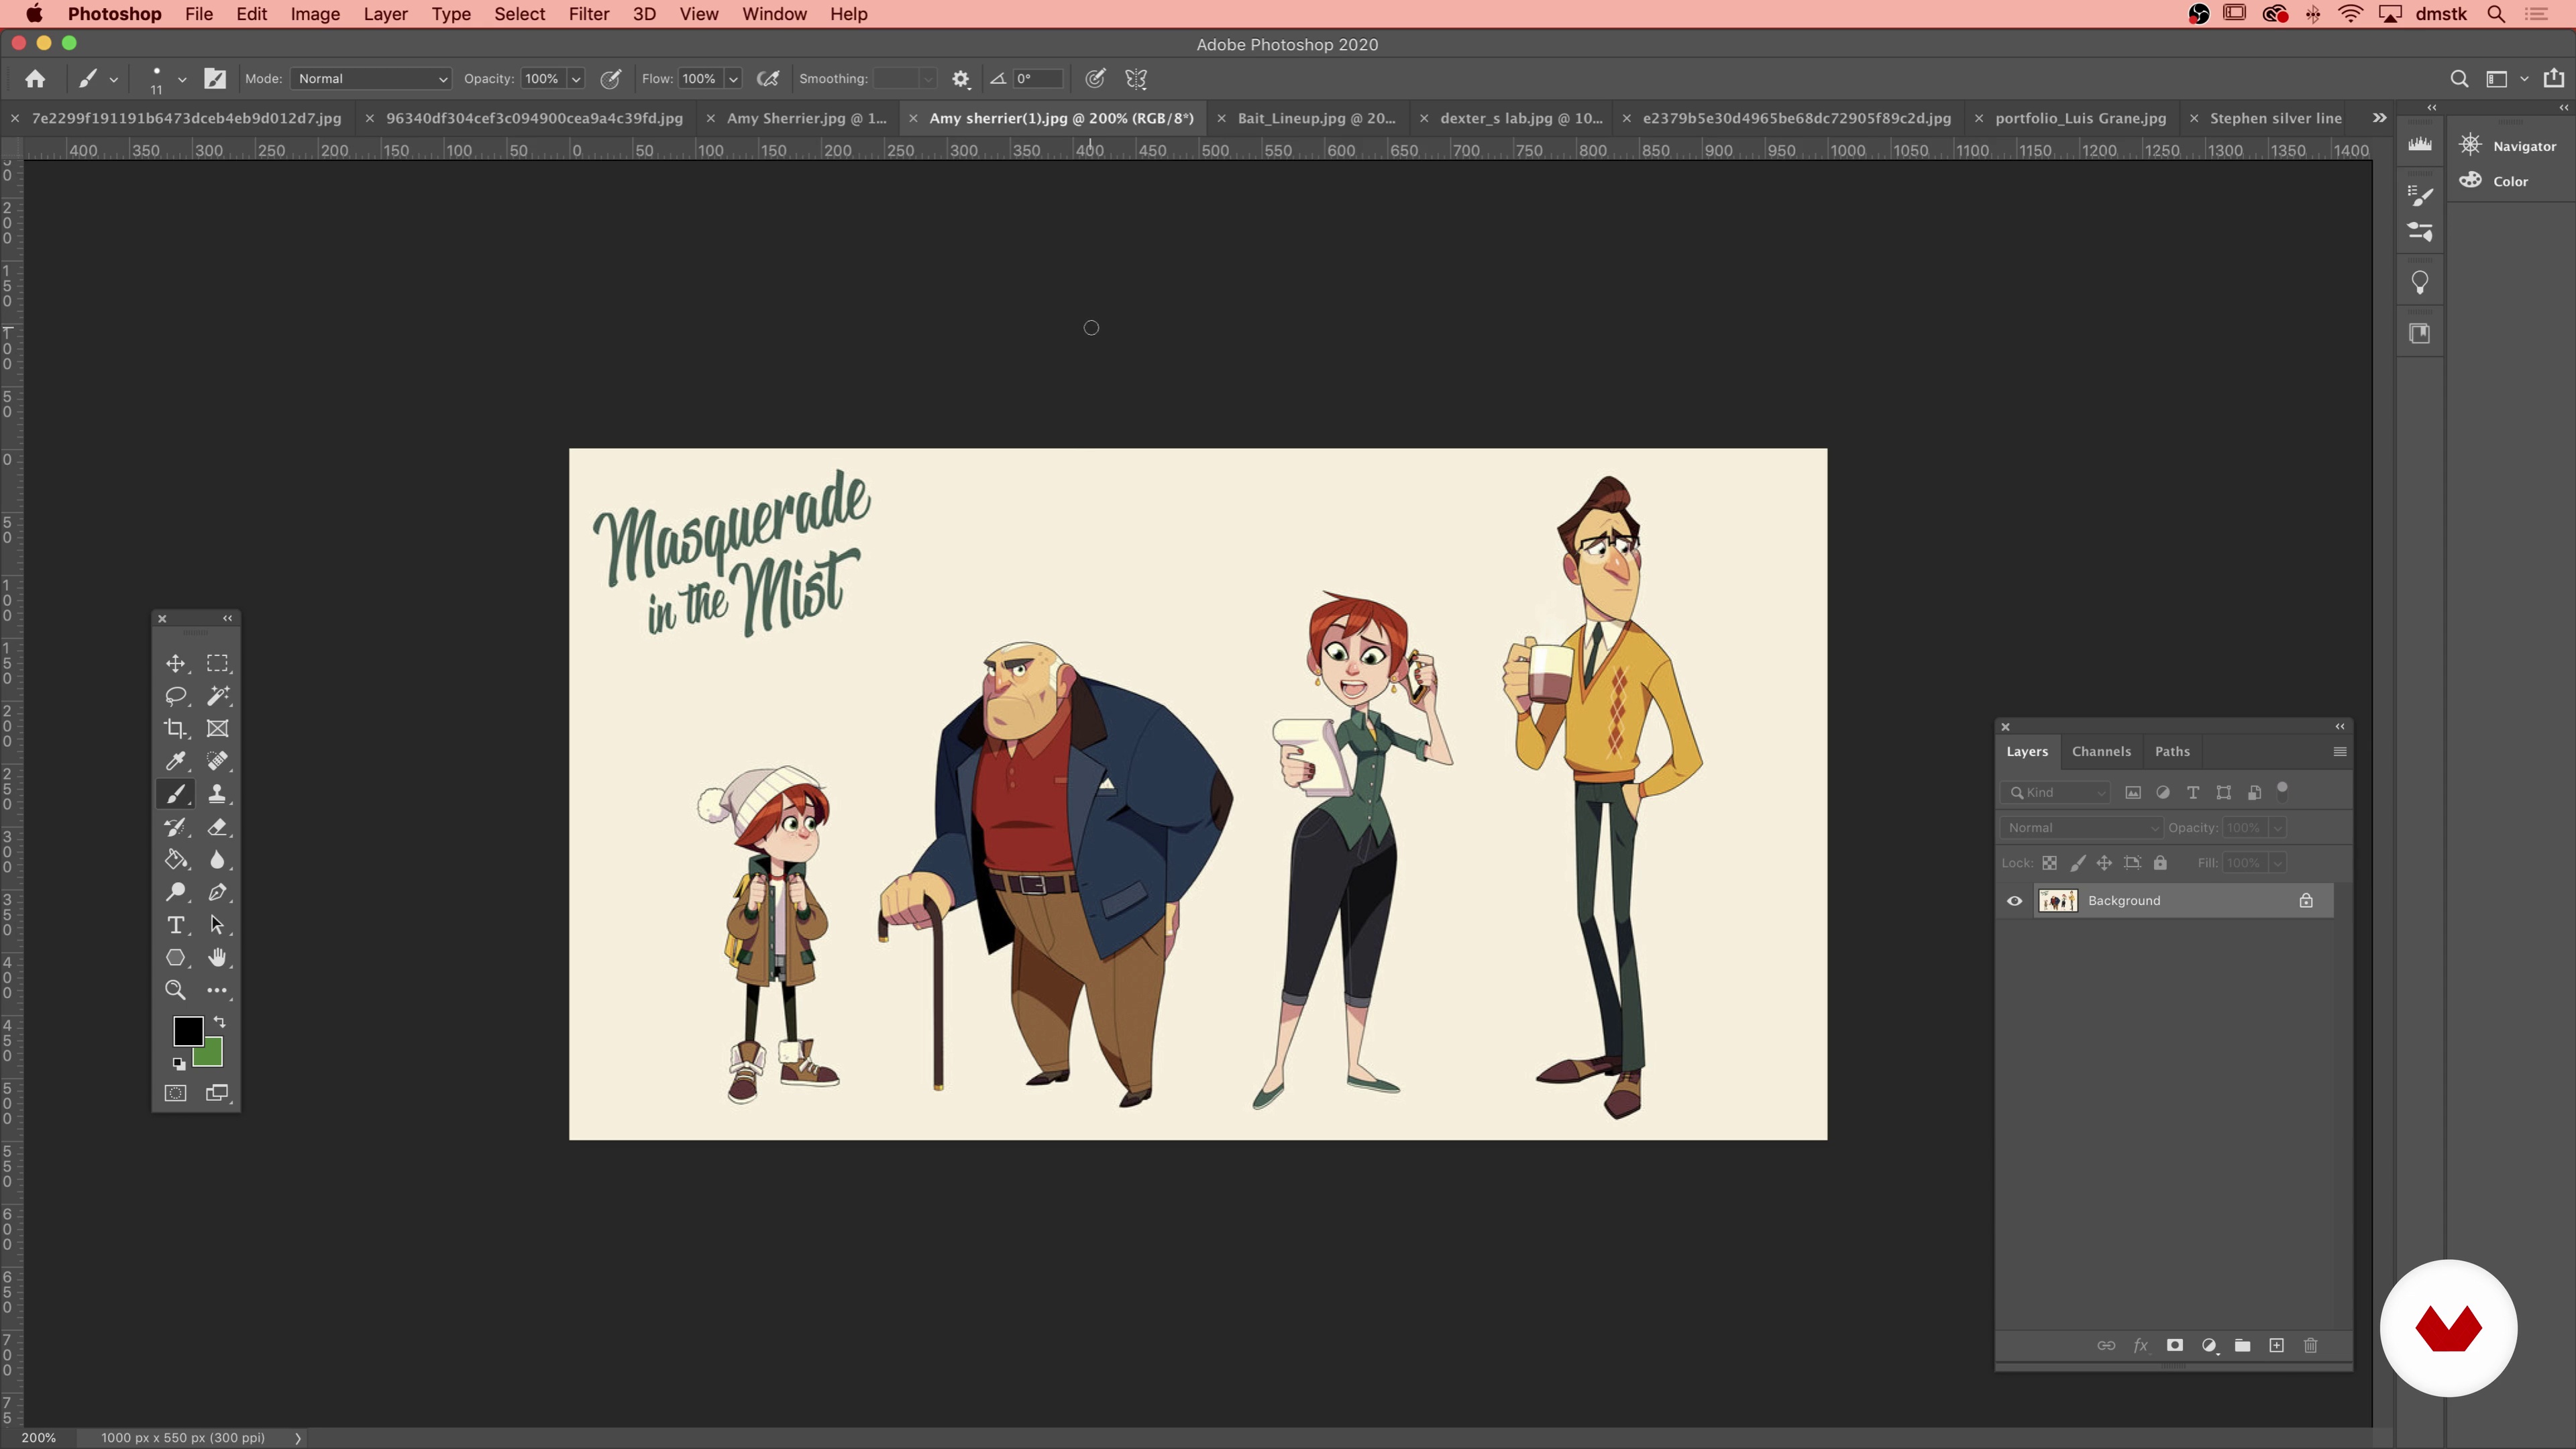2576x1449 pixels.
Task: Select the Horizontal Type tool
Action: [x=175, y=925]
